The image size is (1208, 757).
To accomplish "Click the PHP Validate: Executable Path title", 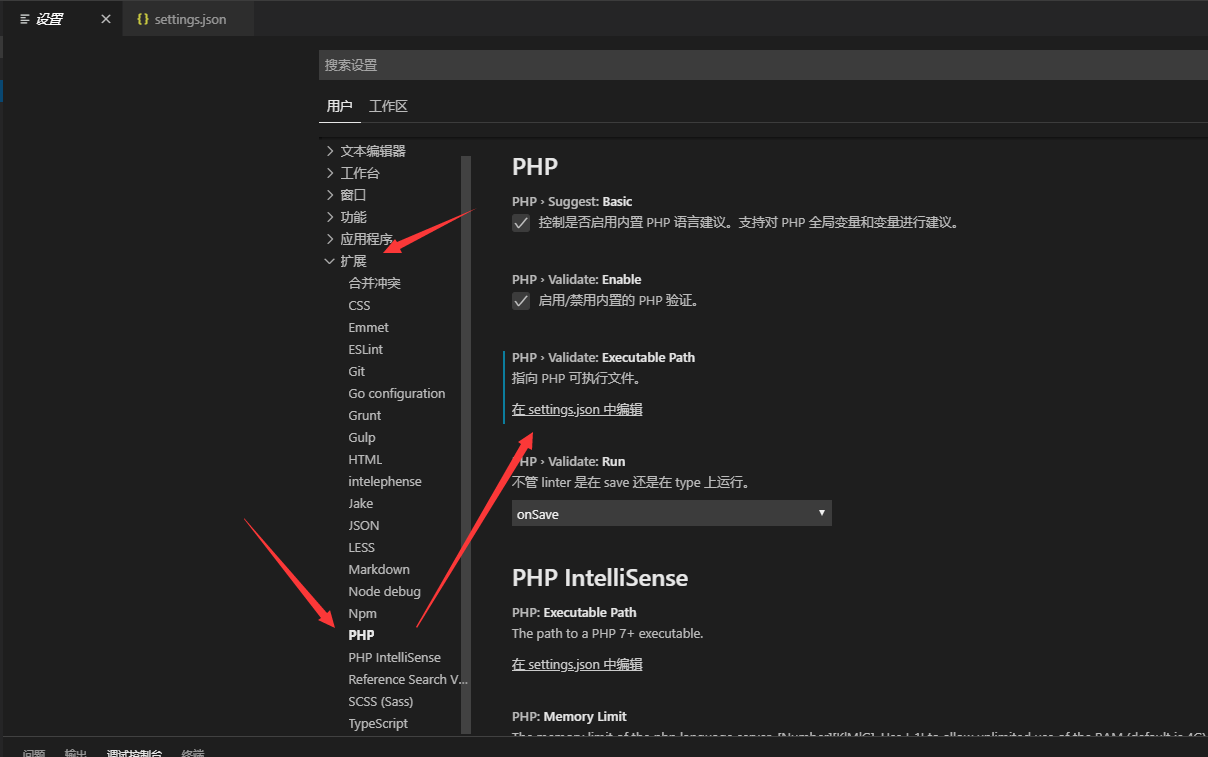I will tap(603, 357).
